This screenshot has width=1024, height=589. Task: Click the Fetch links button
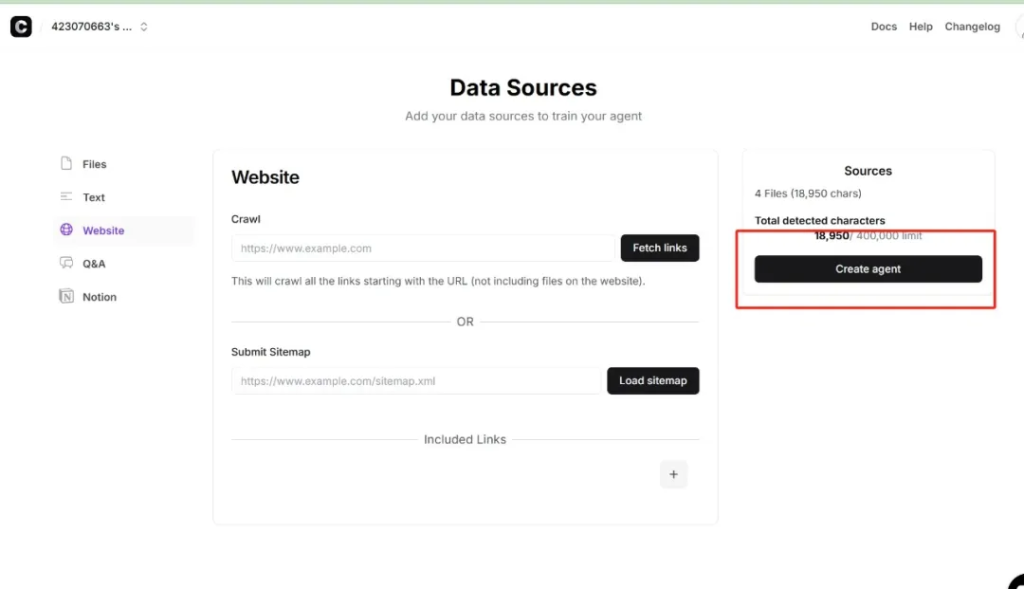coord(660,248)
